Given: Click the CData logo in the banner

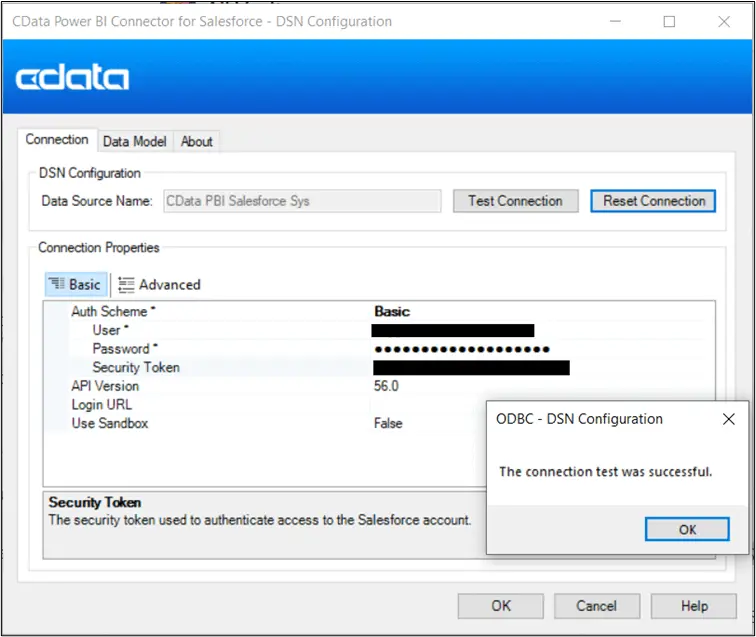Looking at the screenshot, I should (x=72, y=78).
